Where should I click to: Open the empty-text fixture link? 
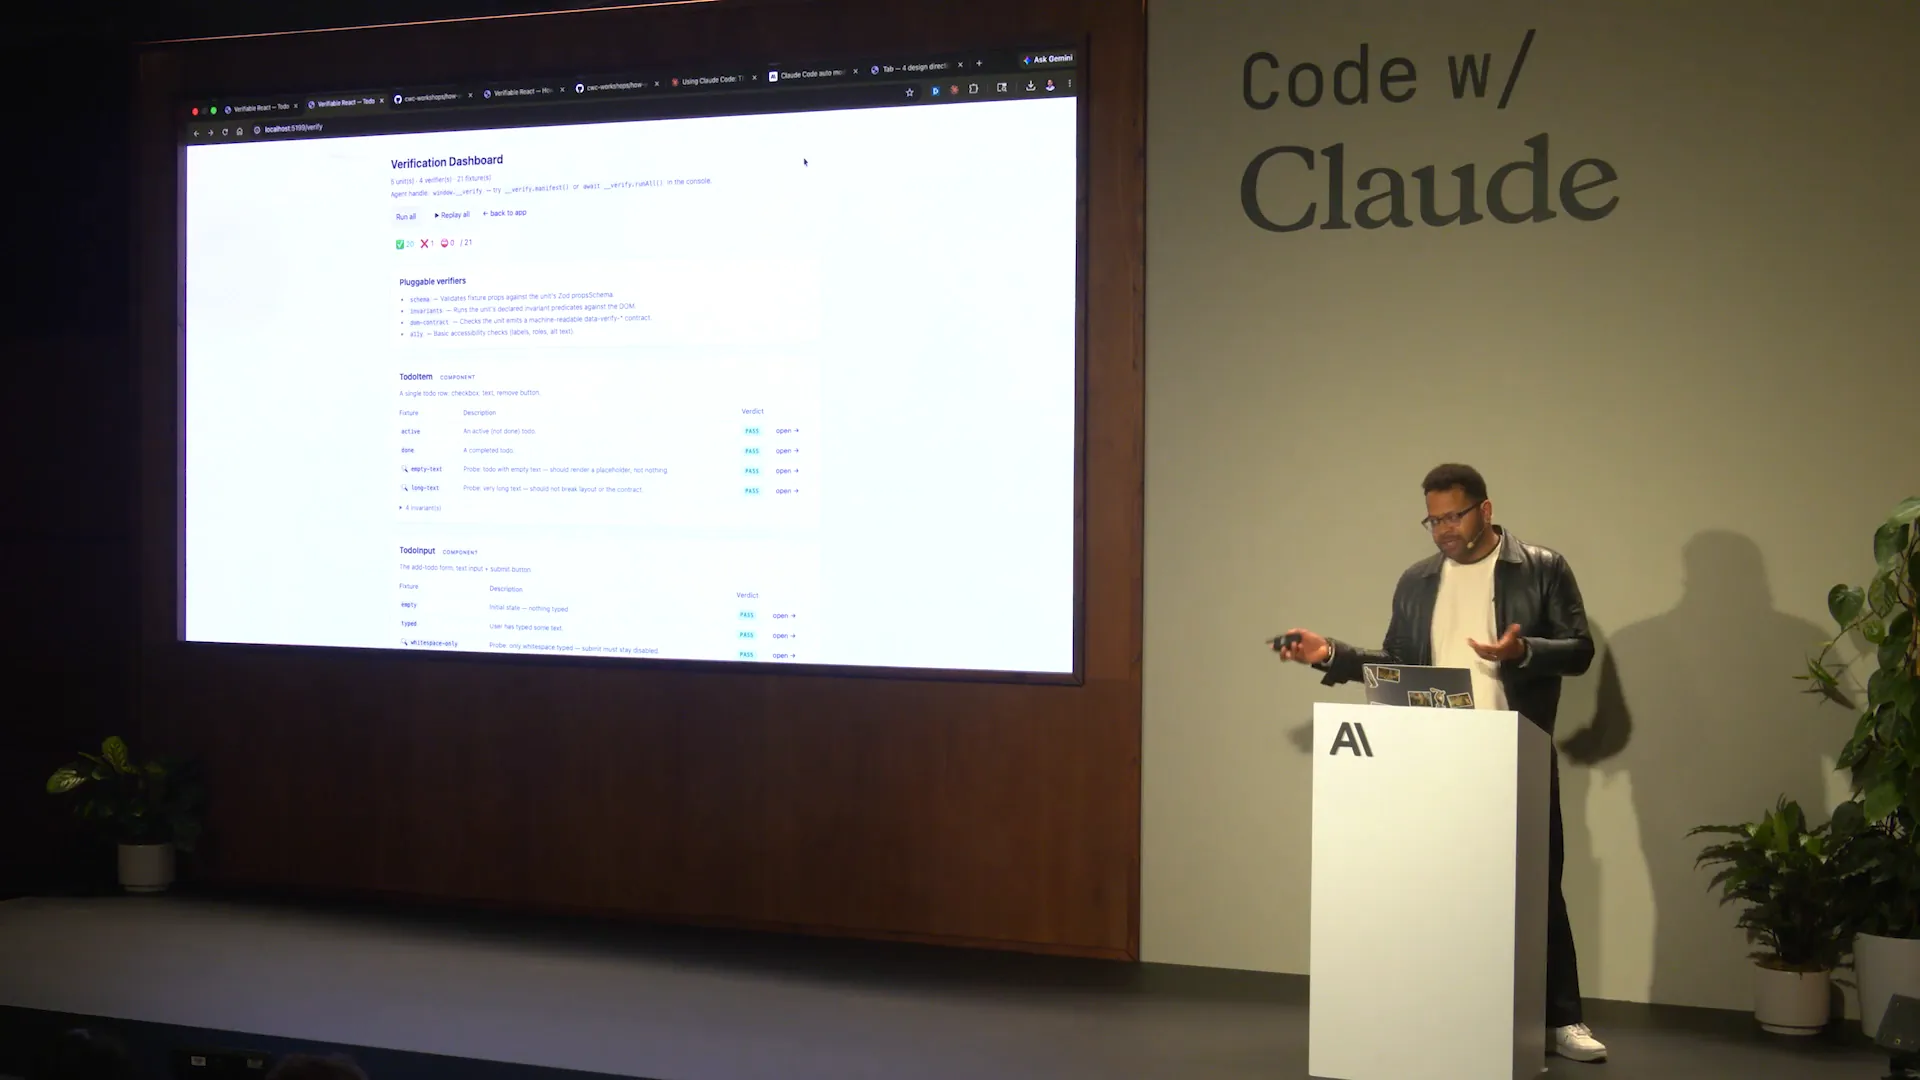pos(787,471)
